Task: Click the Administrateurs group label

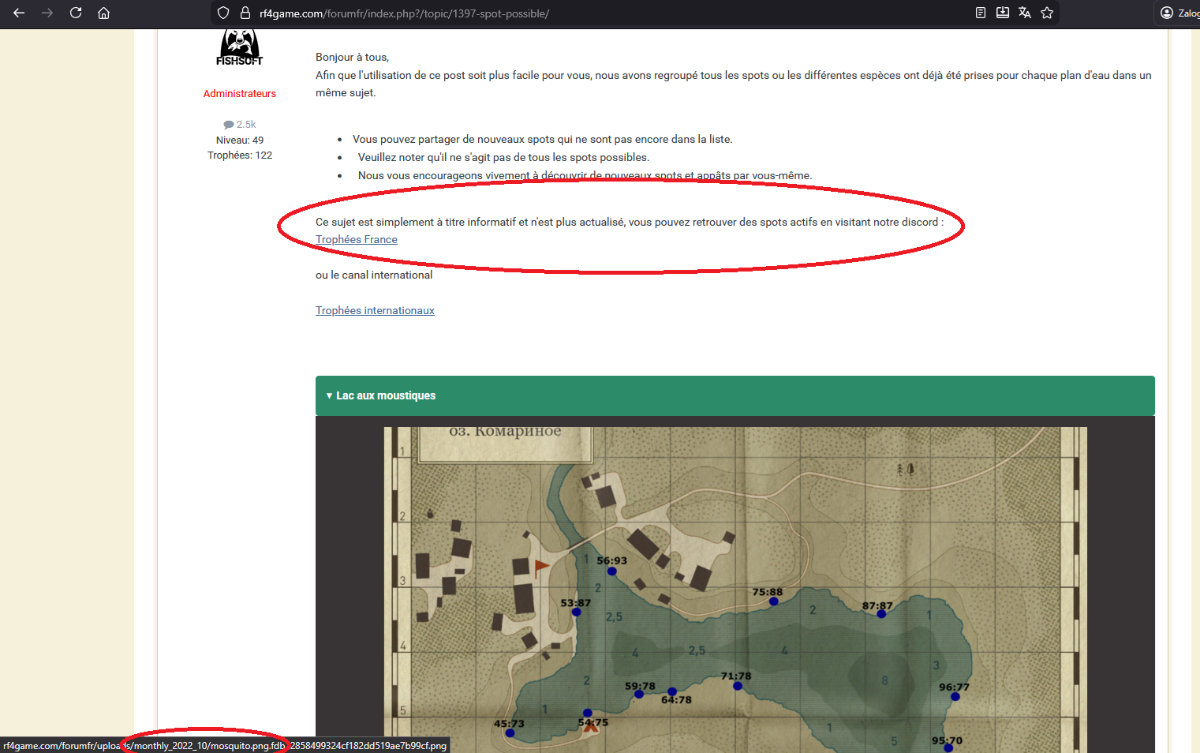Action: (239, 94)
